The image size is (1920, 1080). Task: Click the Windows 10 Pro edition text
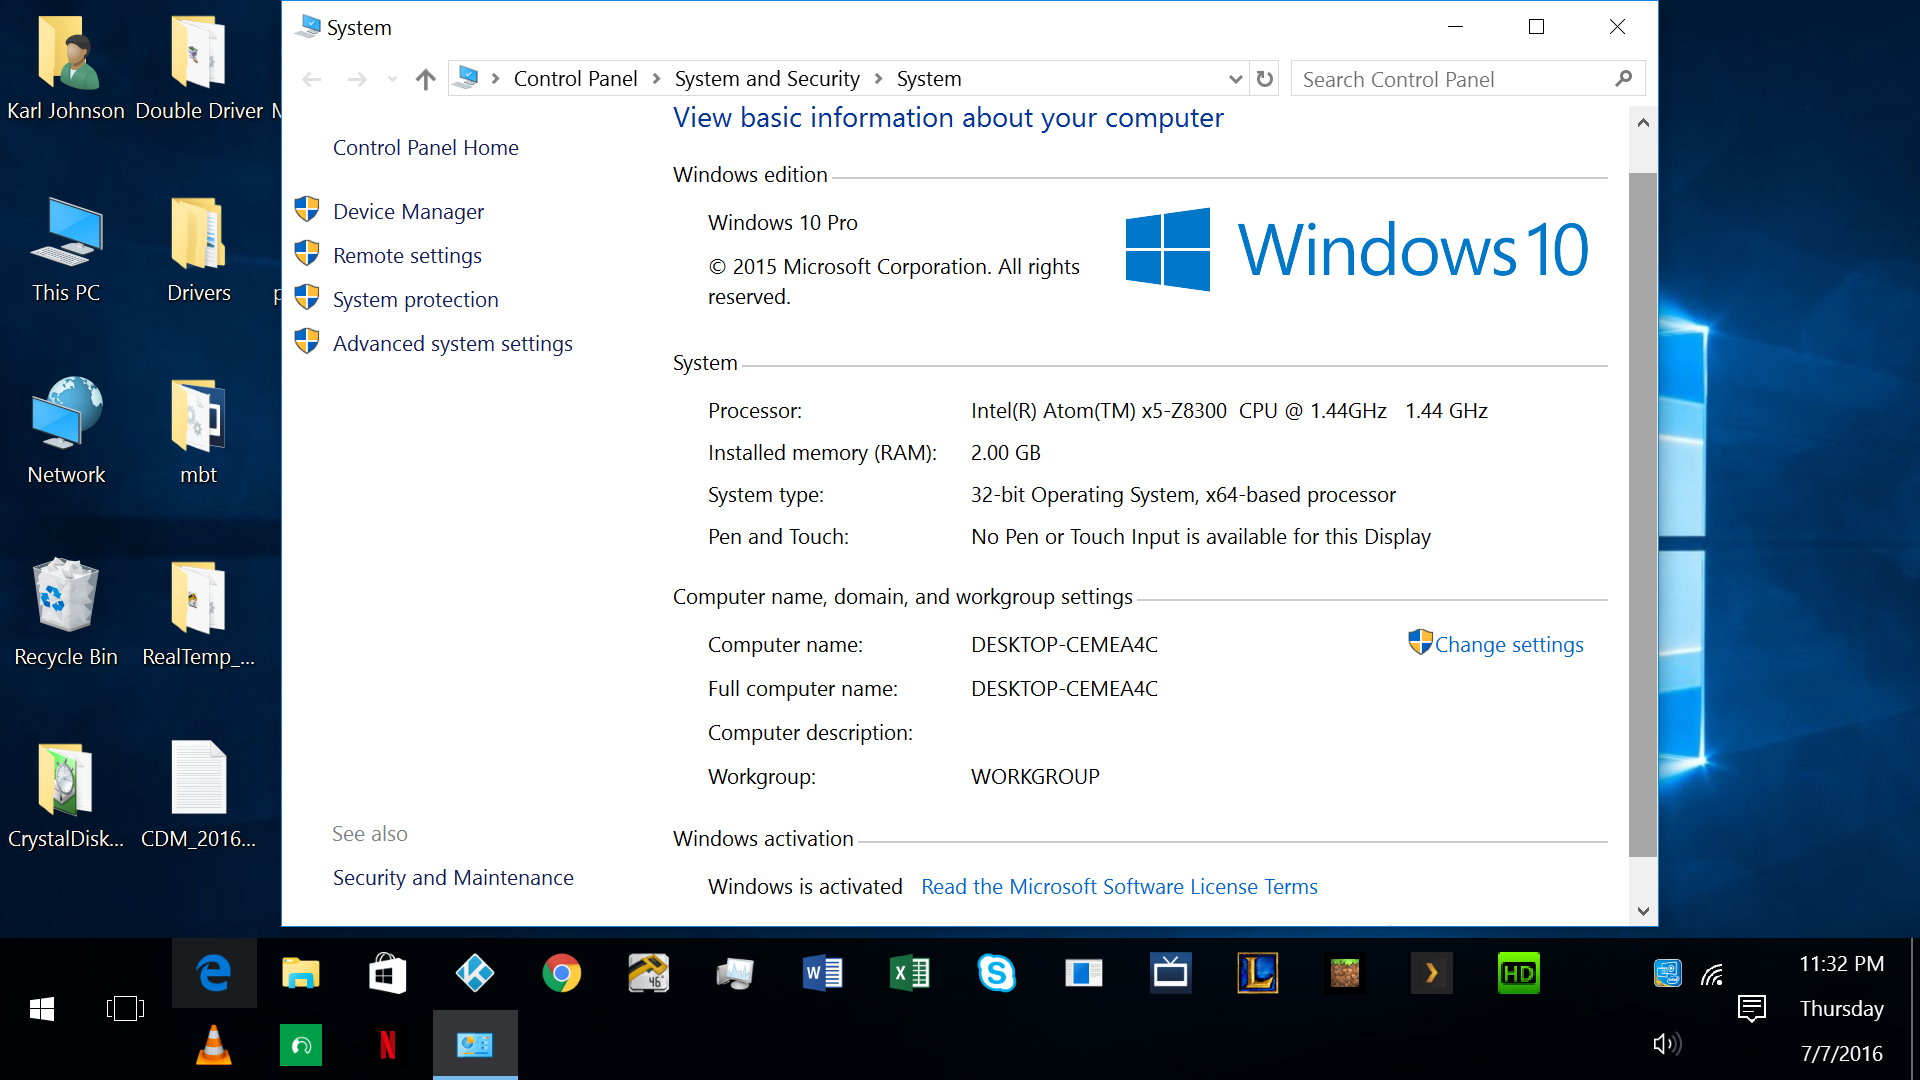coord(783,223)
